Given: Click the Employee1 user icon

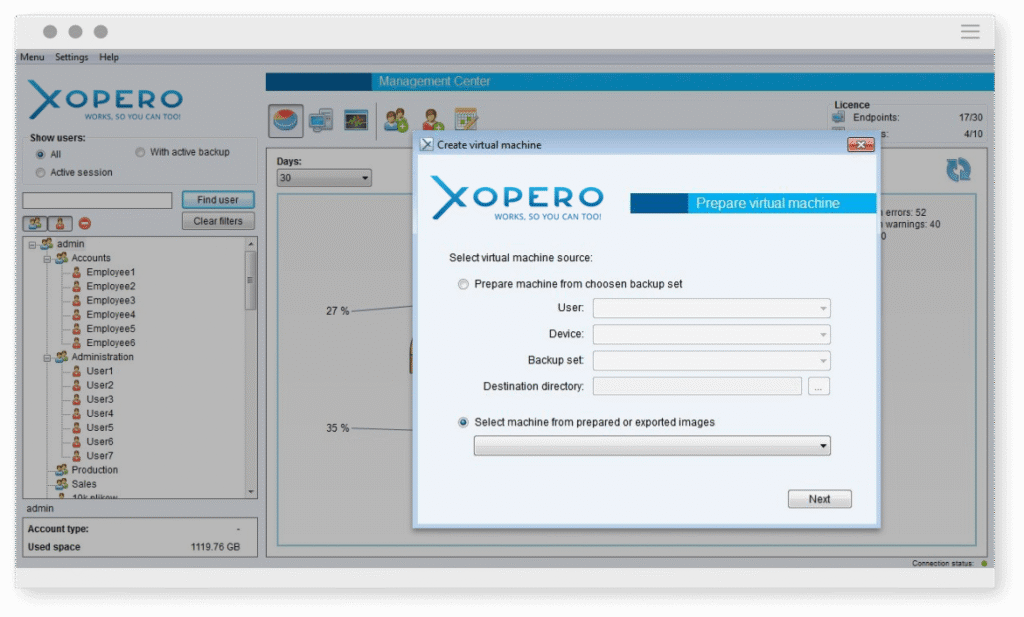Looking at the screenshot, I should pos(76,272).
